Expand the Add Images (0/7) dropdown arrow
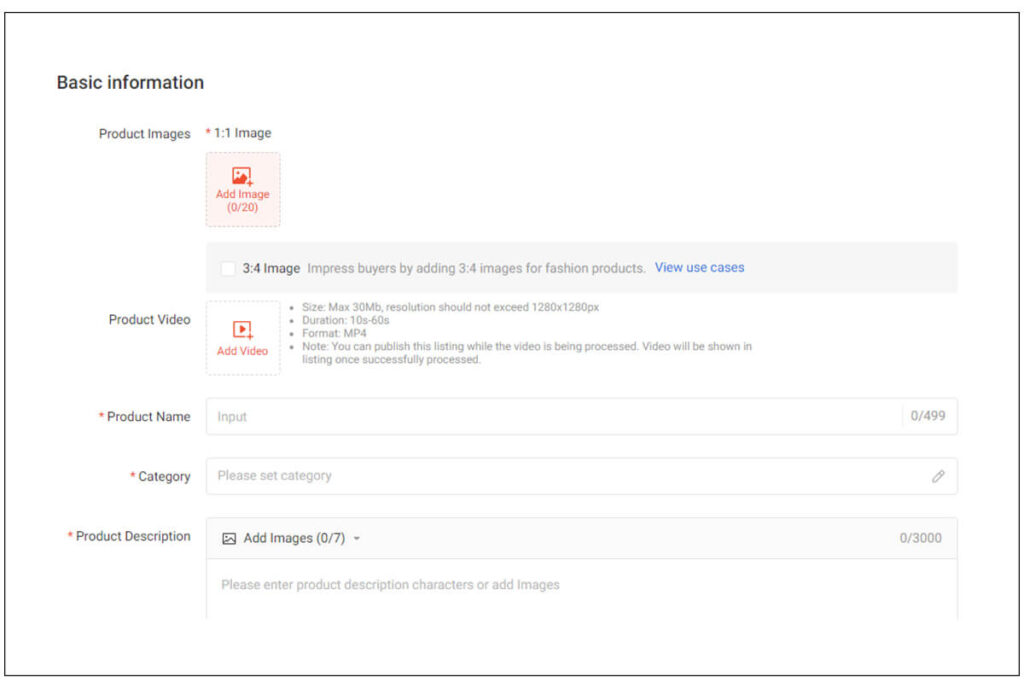1024x683 pixels. [x=357, y=539]
